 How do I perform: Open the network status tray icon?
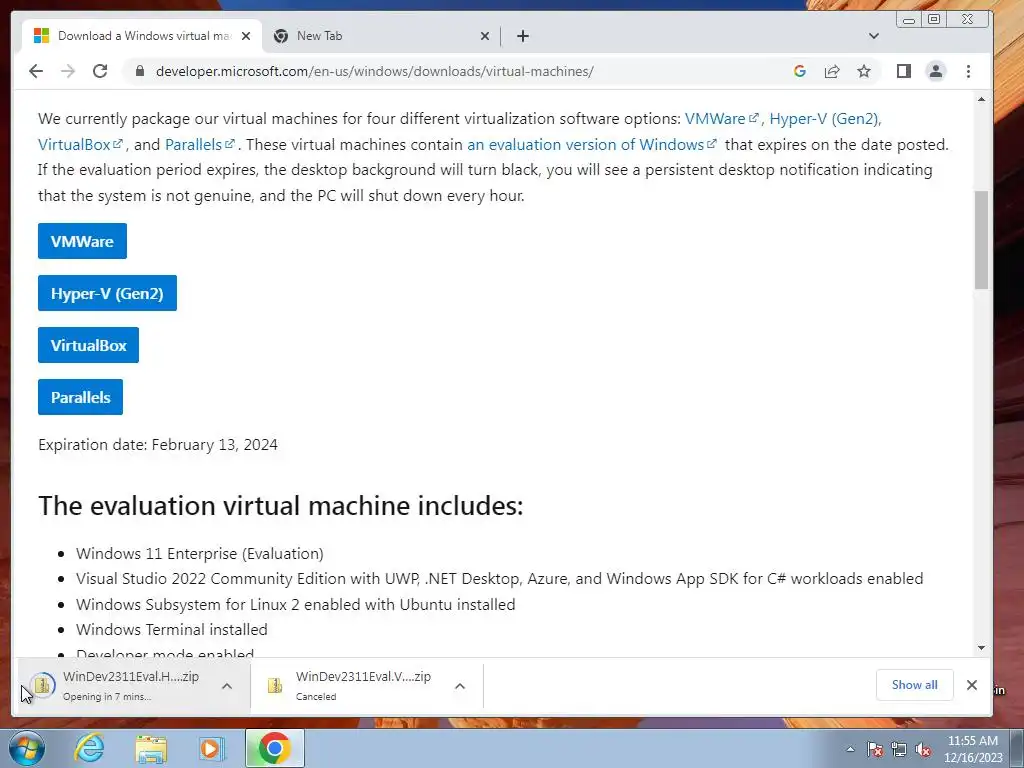click(899, 749)
